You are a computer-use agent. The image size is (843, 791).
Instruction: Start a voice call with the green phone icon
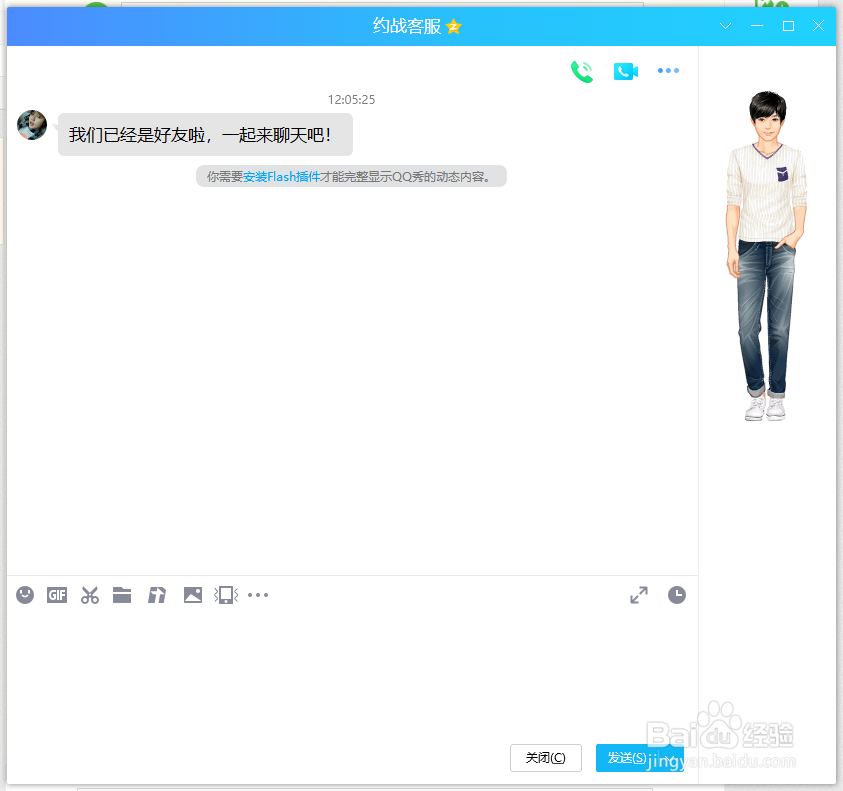582,72
